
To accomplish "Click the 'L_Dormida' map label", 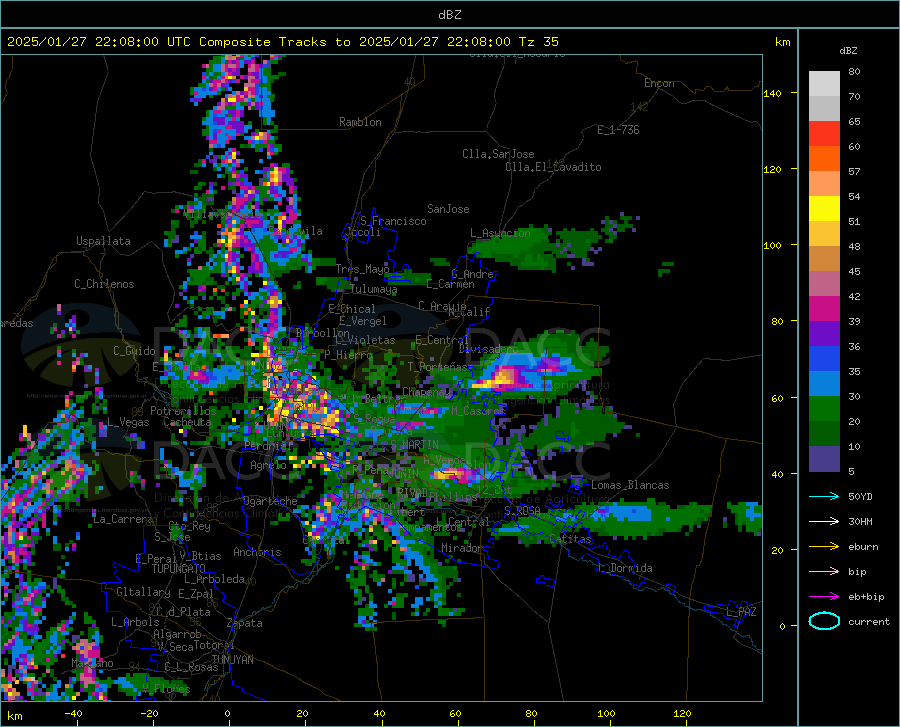I will (625, 568).
